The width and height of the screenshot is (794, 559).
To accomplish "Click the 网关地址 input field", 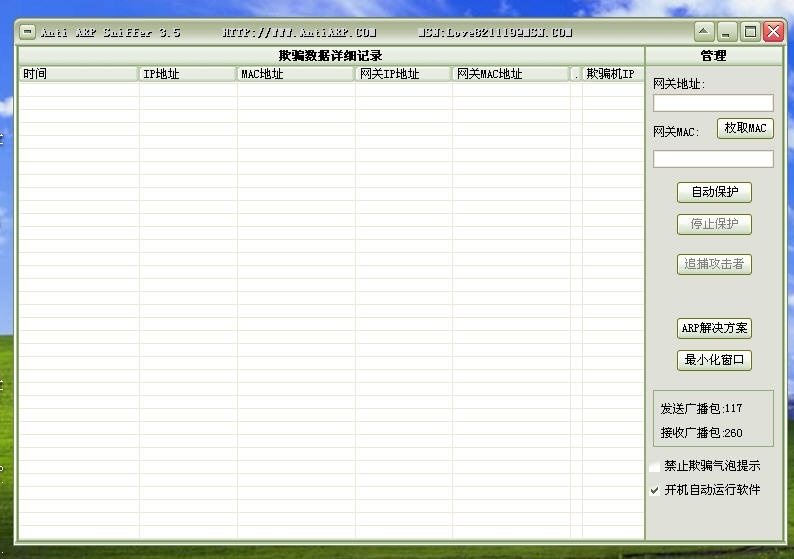I will [x=713, y=103].
